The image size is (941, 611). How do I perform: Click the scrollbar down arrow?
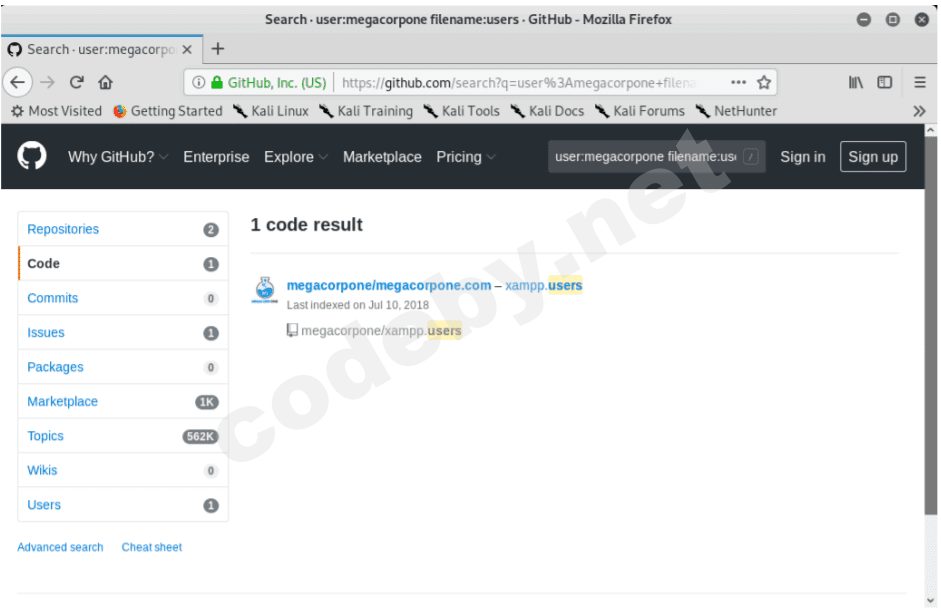point(930,601)
